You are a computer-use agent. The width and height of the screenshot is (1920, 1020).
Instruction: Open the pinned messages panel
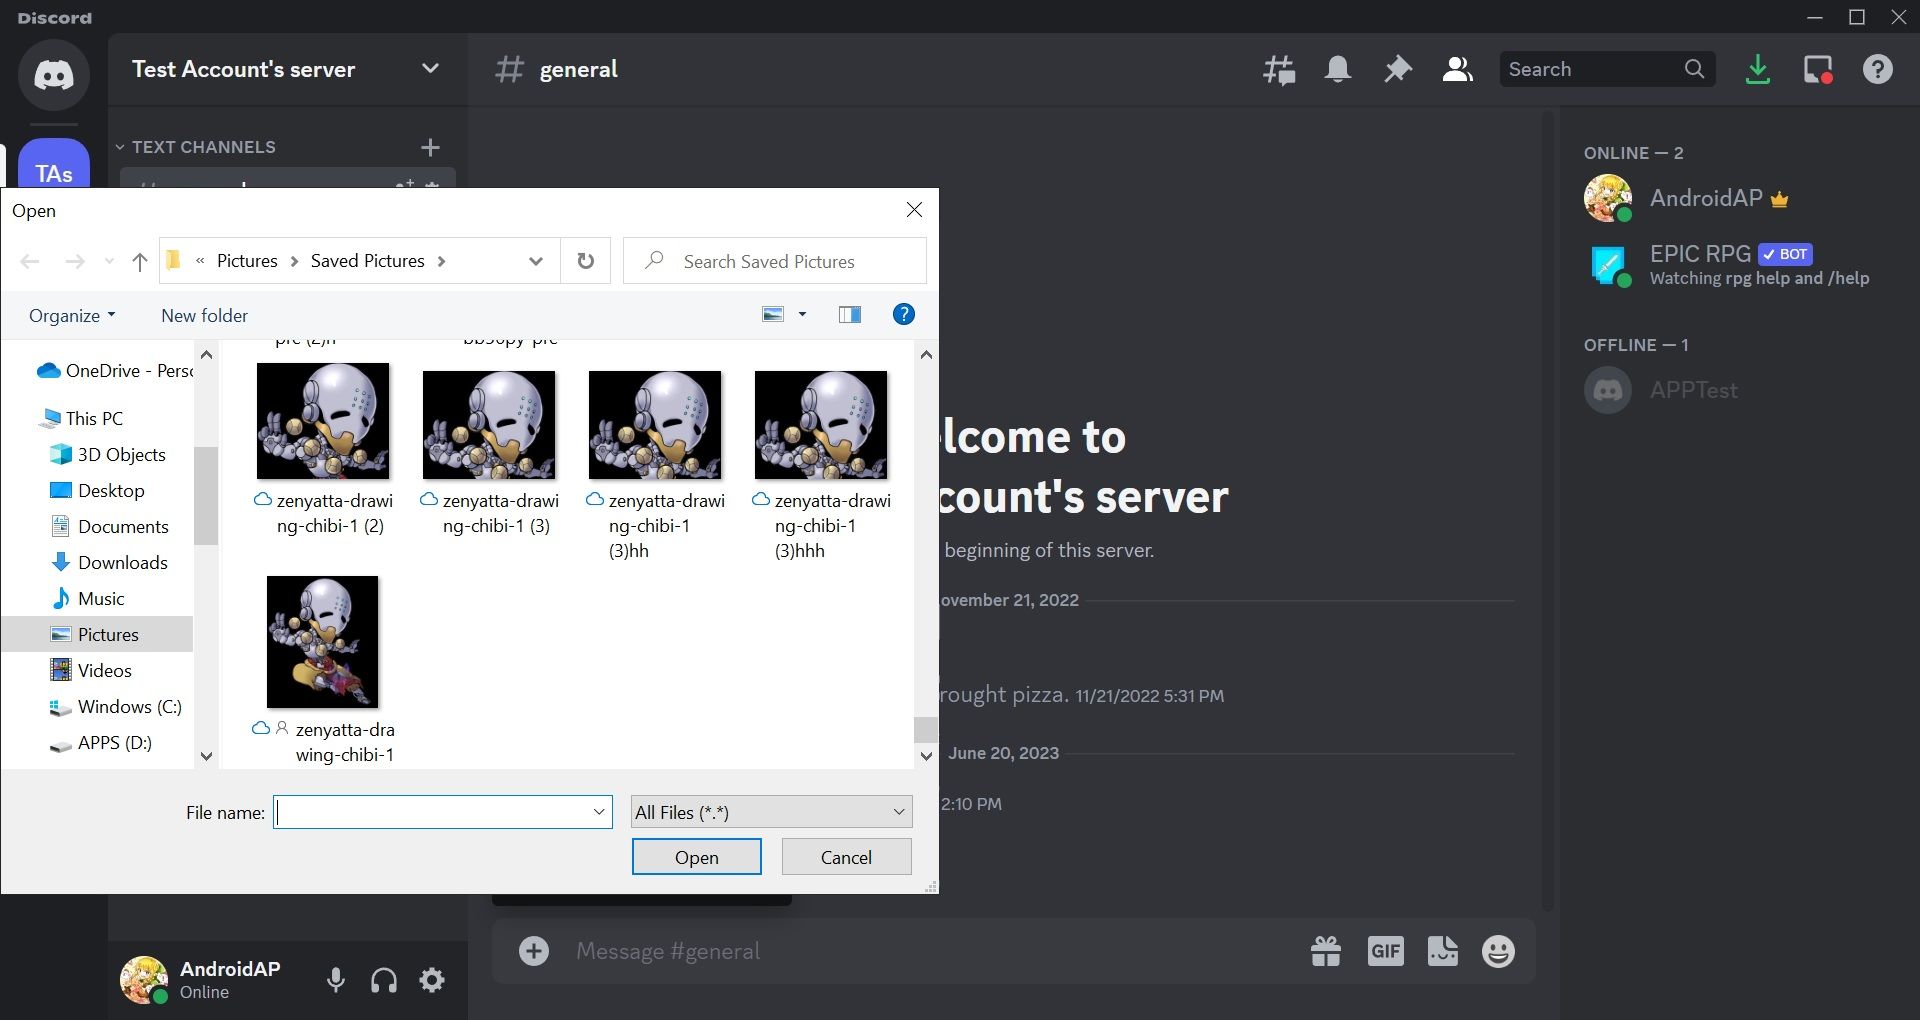point(1397,69)
